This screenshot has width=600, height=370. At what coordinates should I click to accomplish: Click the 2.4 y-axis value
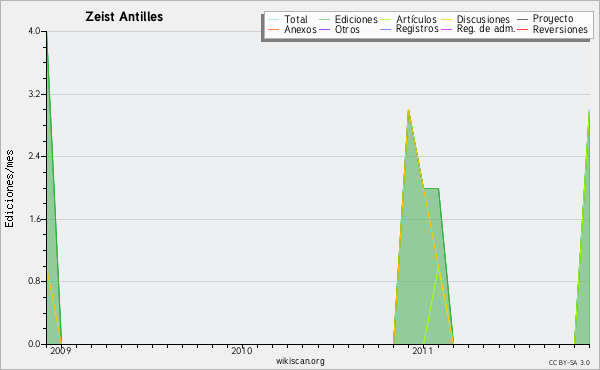tap(34, 156)
